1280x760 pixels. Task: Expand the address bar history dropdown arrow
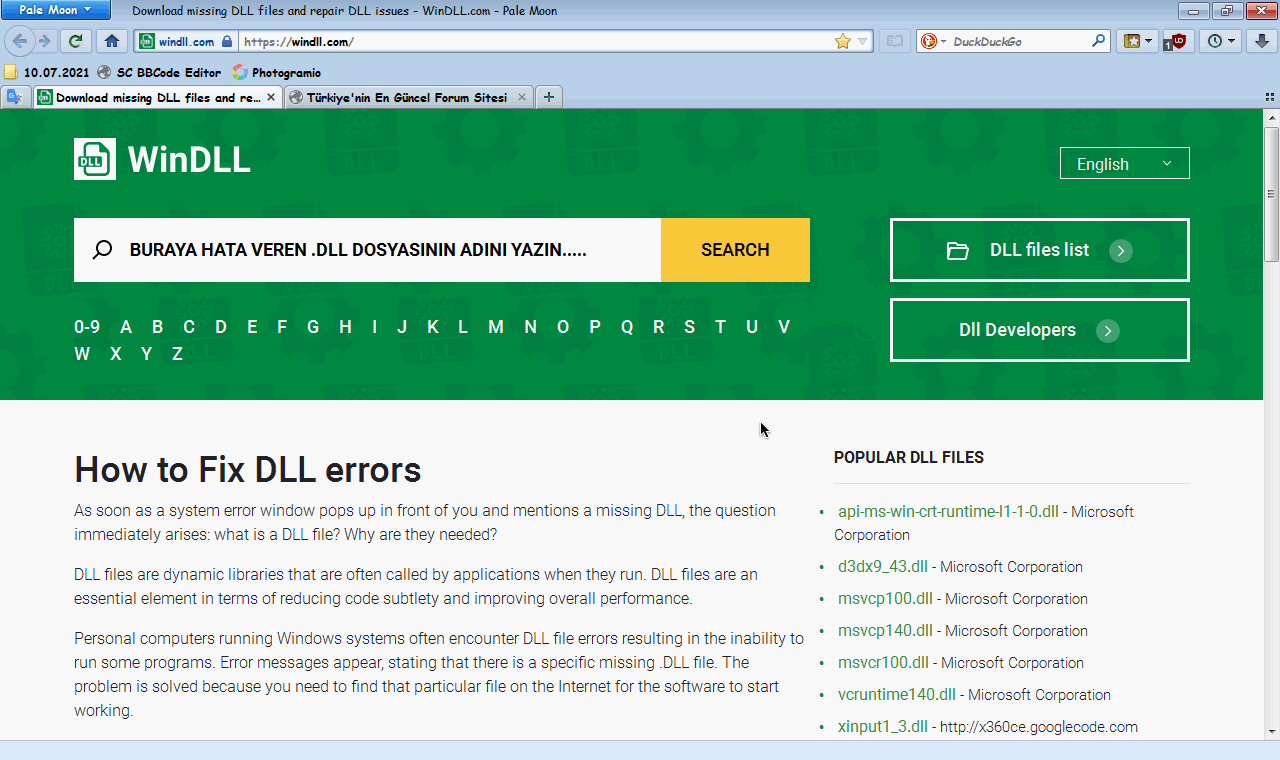(x=862, y=41)
